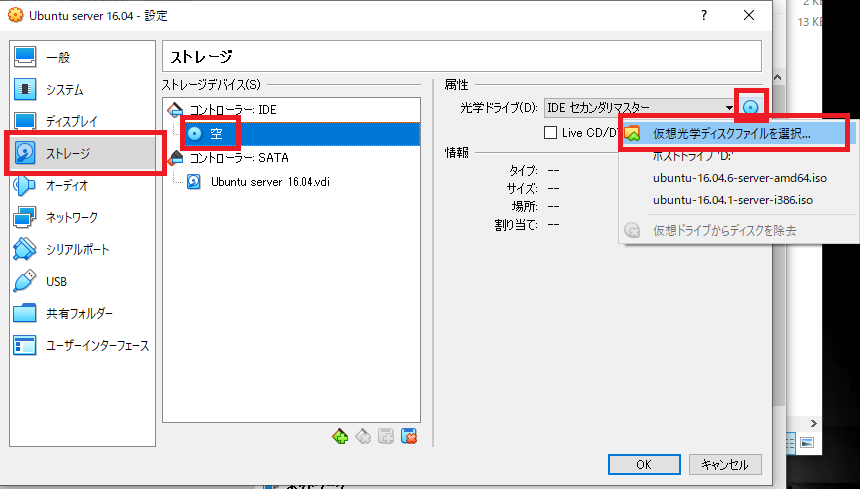The width and height of the screenshot is (860, 489).
Task: Select コントローラー: IDE in the storage tree
Action: click(291, 110)
